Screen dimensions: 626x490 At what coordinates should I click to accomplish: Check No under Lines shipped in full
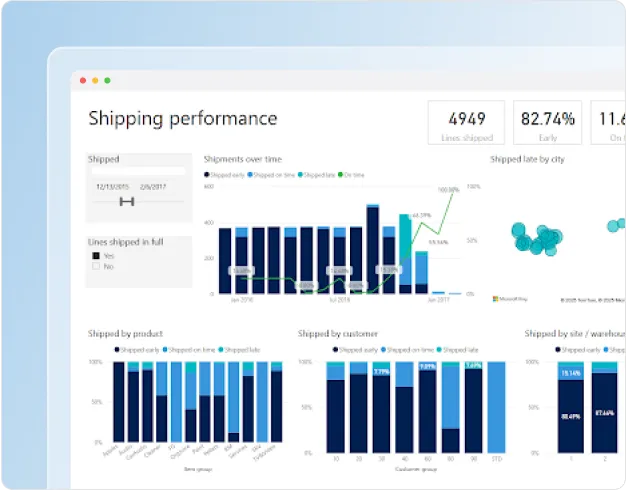point(96,266)
